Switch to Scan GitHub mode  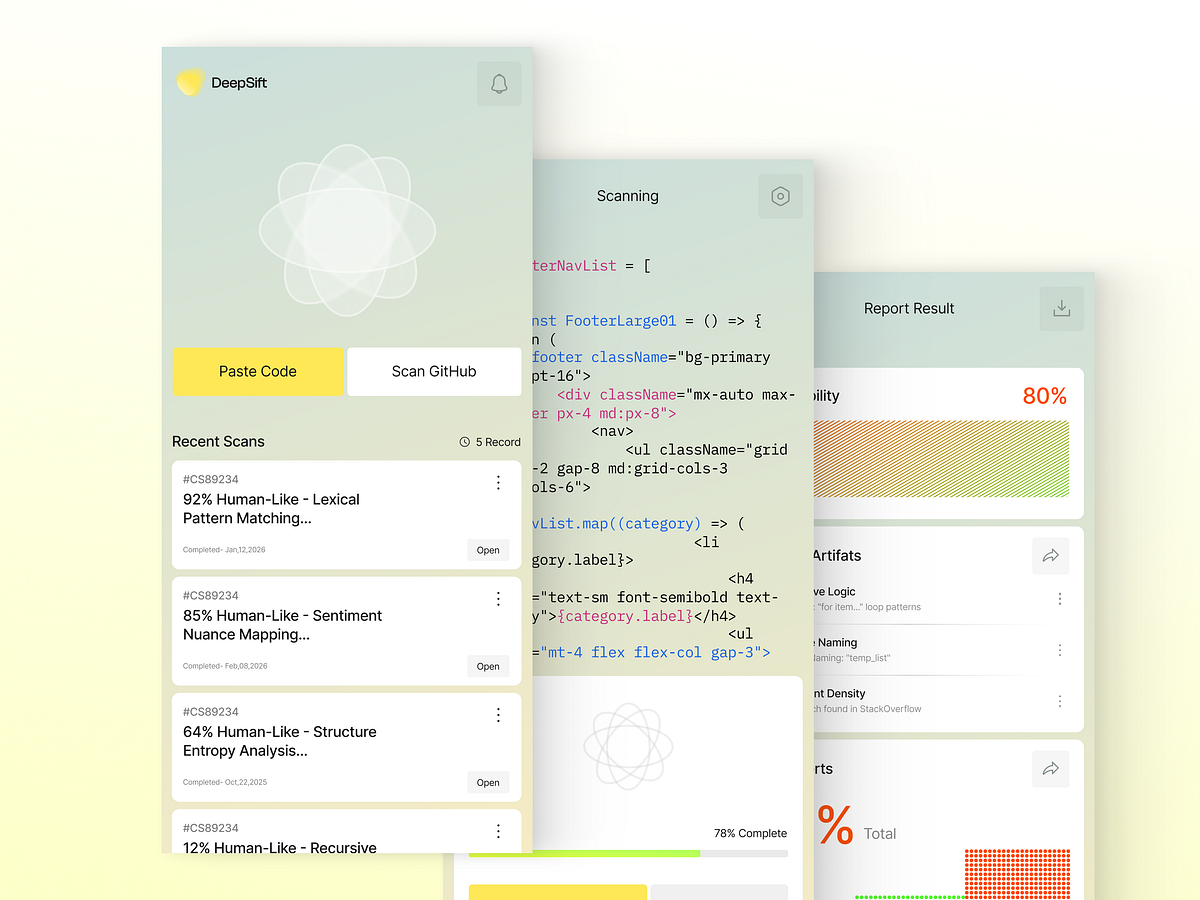point(433,371)
